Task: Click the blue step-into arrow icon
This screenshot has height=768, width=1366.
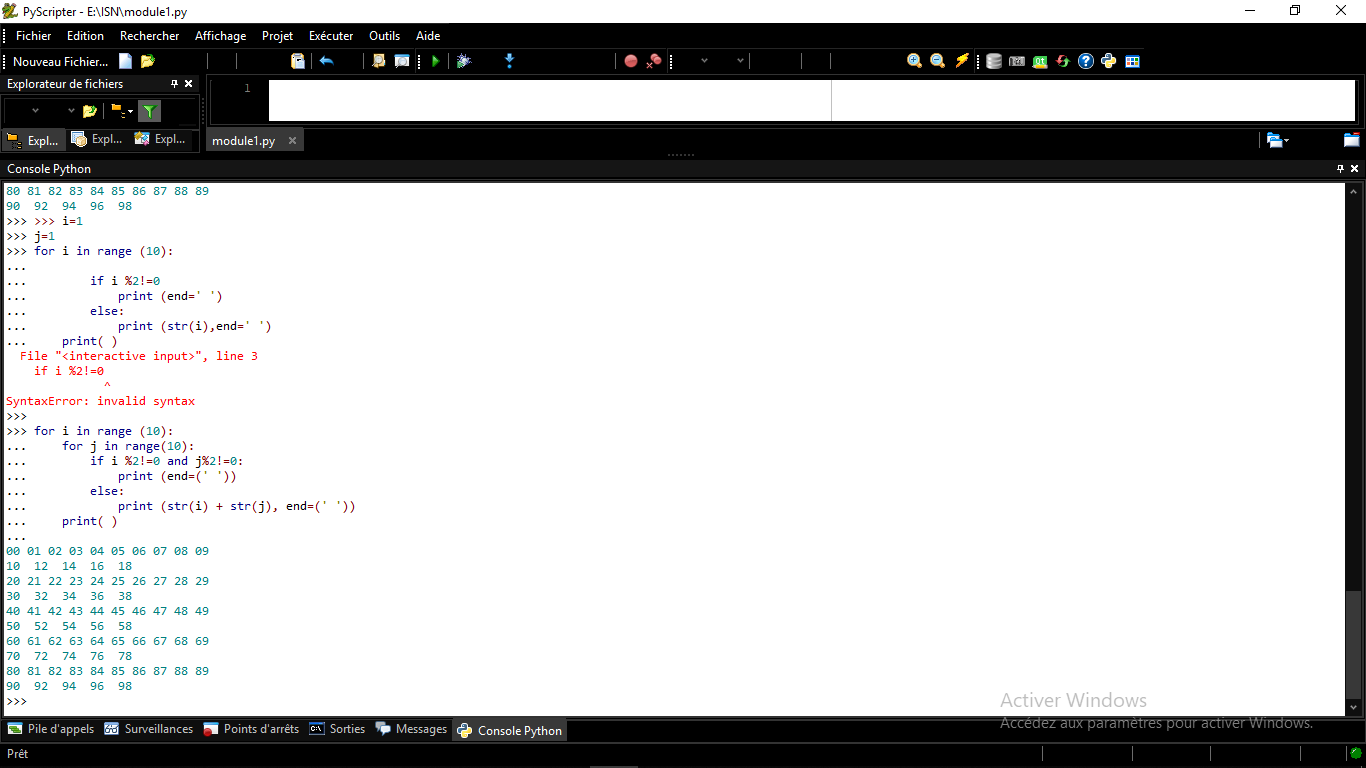Action: click(509, 61)
